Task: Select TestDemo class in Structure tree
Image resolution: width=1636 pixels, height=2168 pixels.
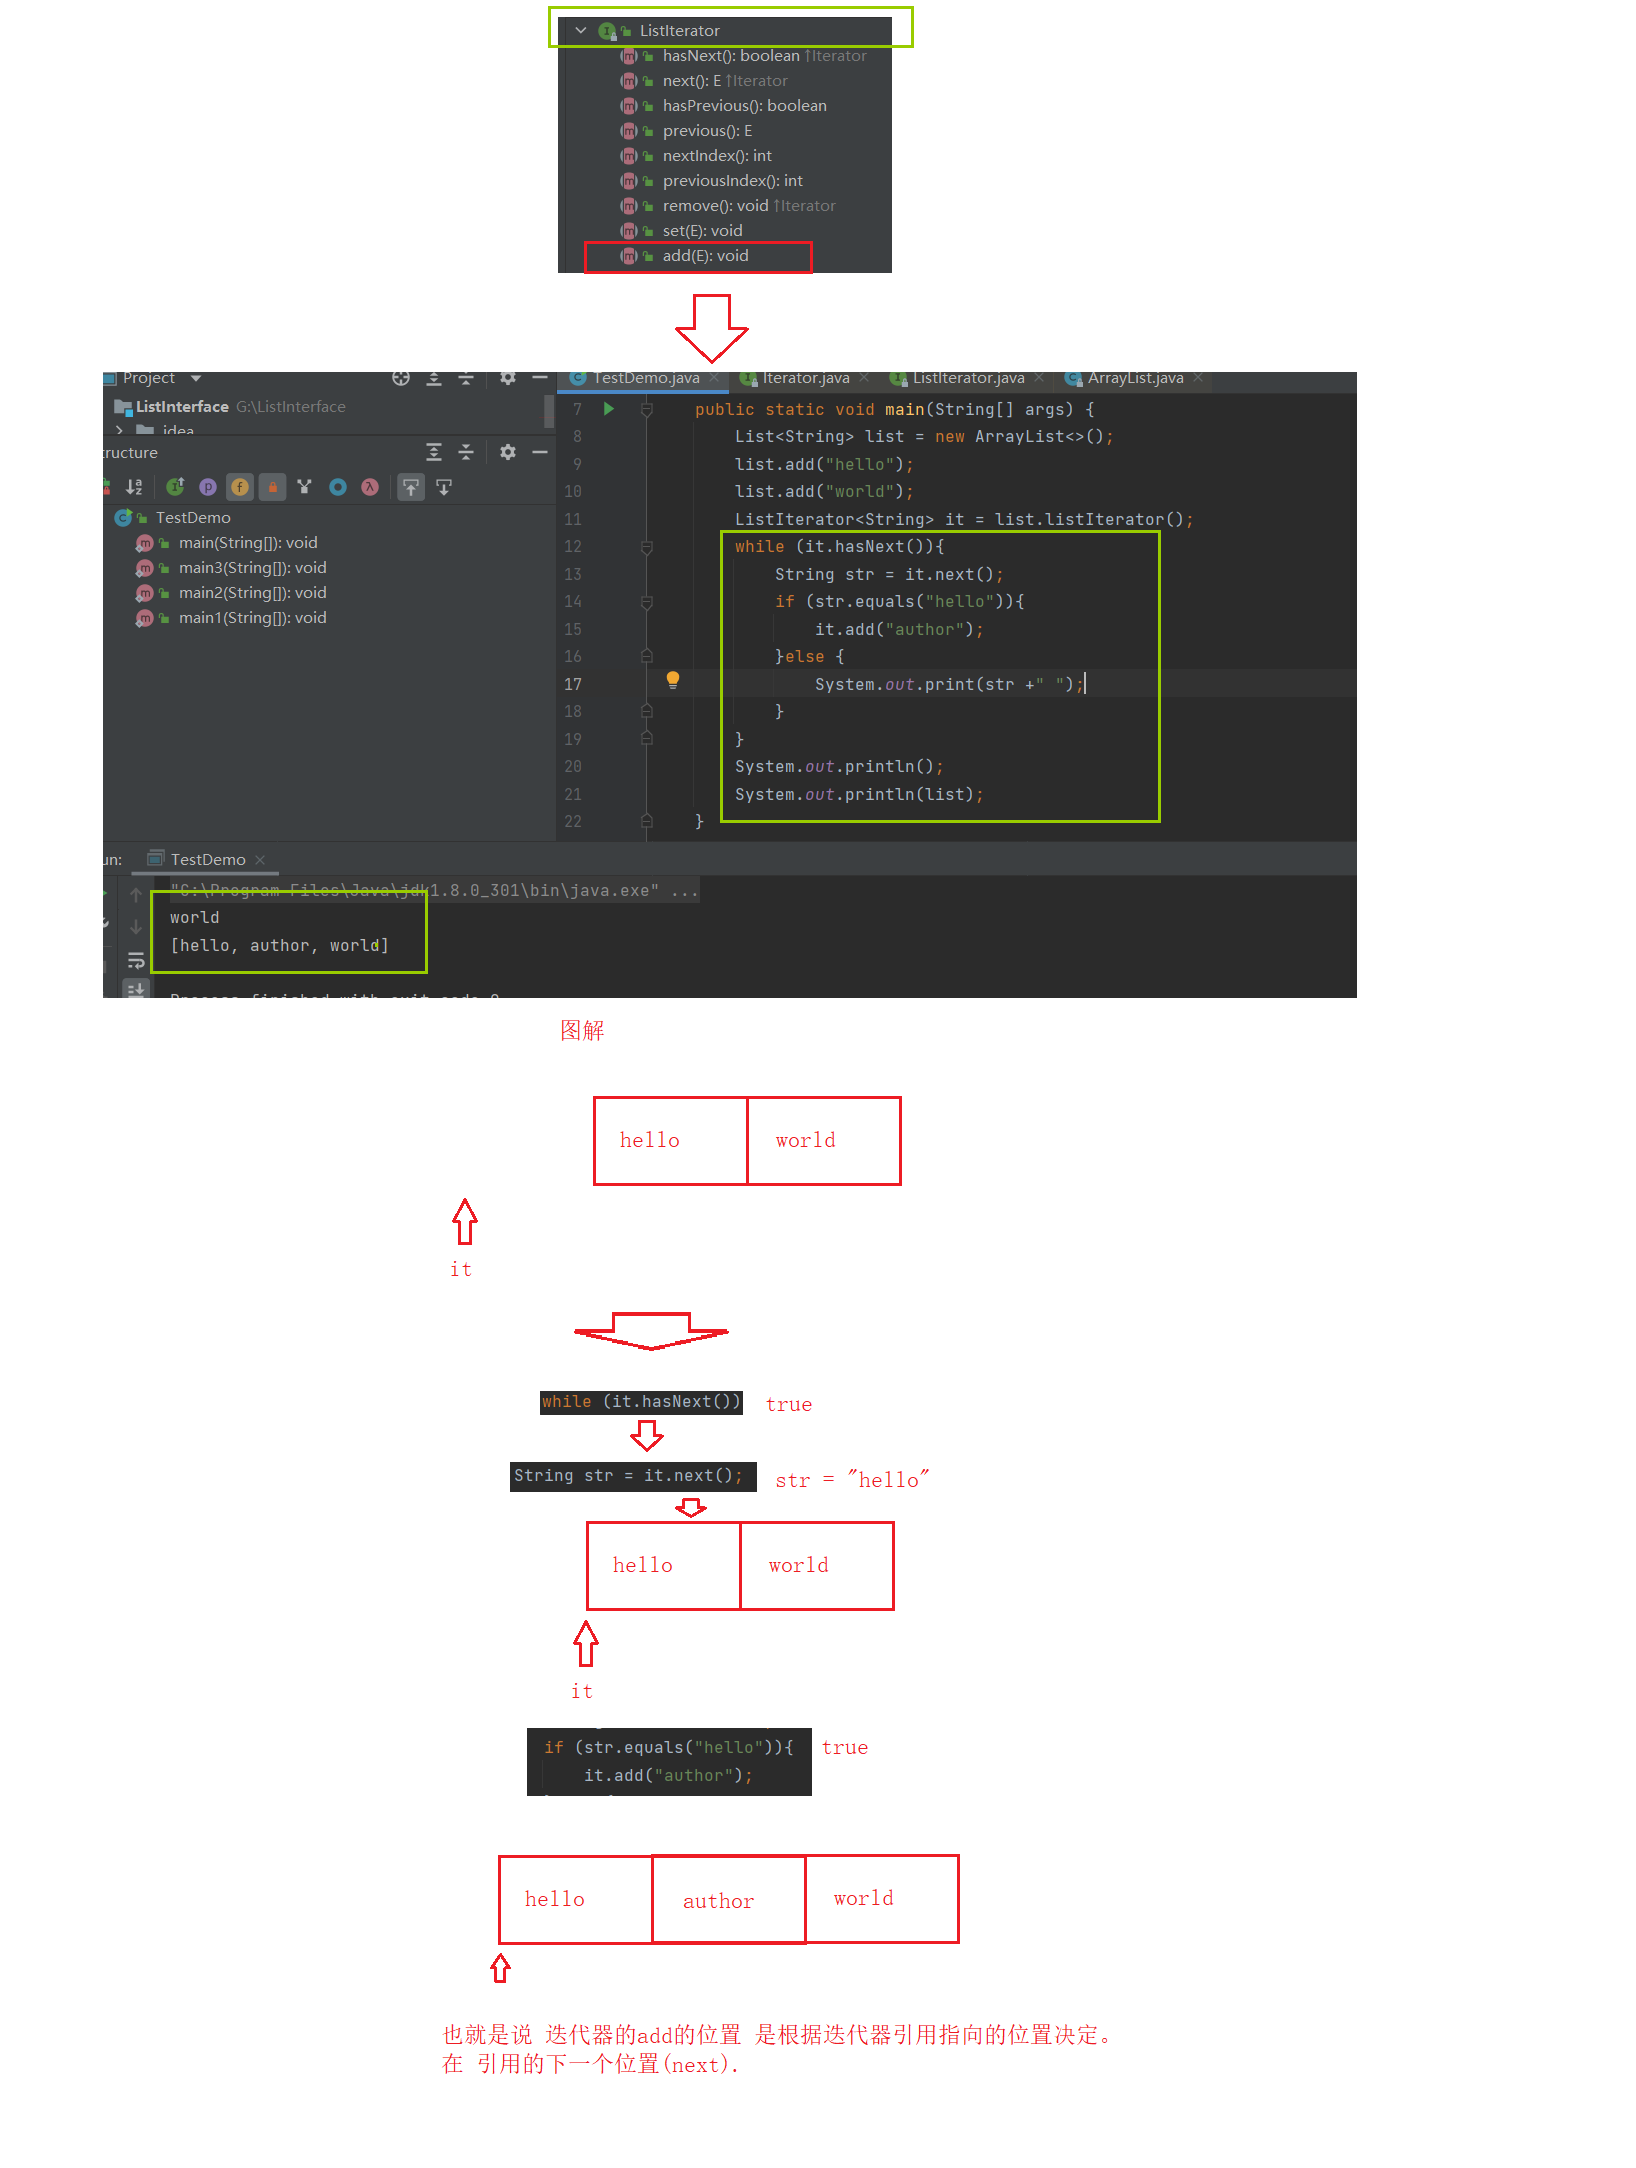Action: tap(173, 517)
